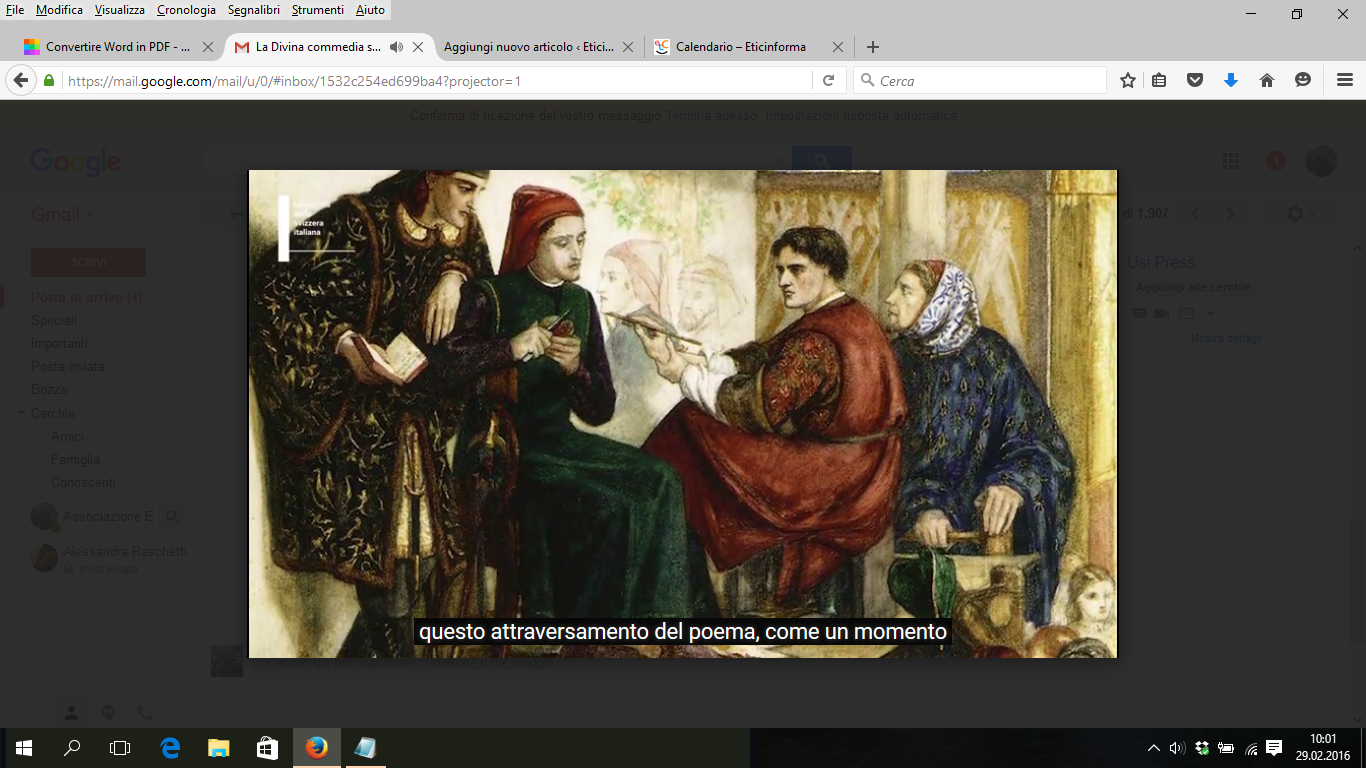
Task: Click the SCRIVI compose button
Action: coord(88,262)
